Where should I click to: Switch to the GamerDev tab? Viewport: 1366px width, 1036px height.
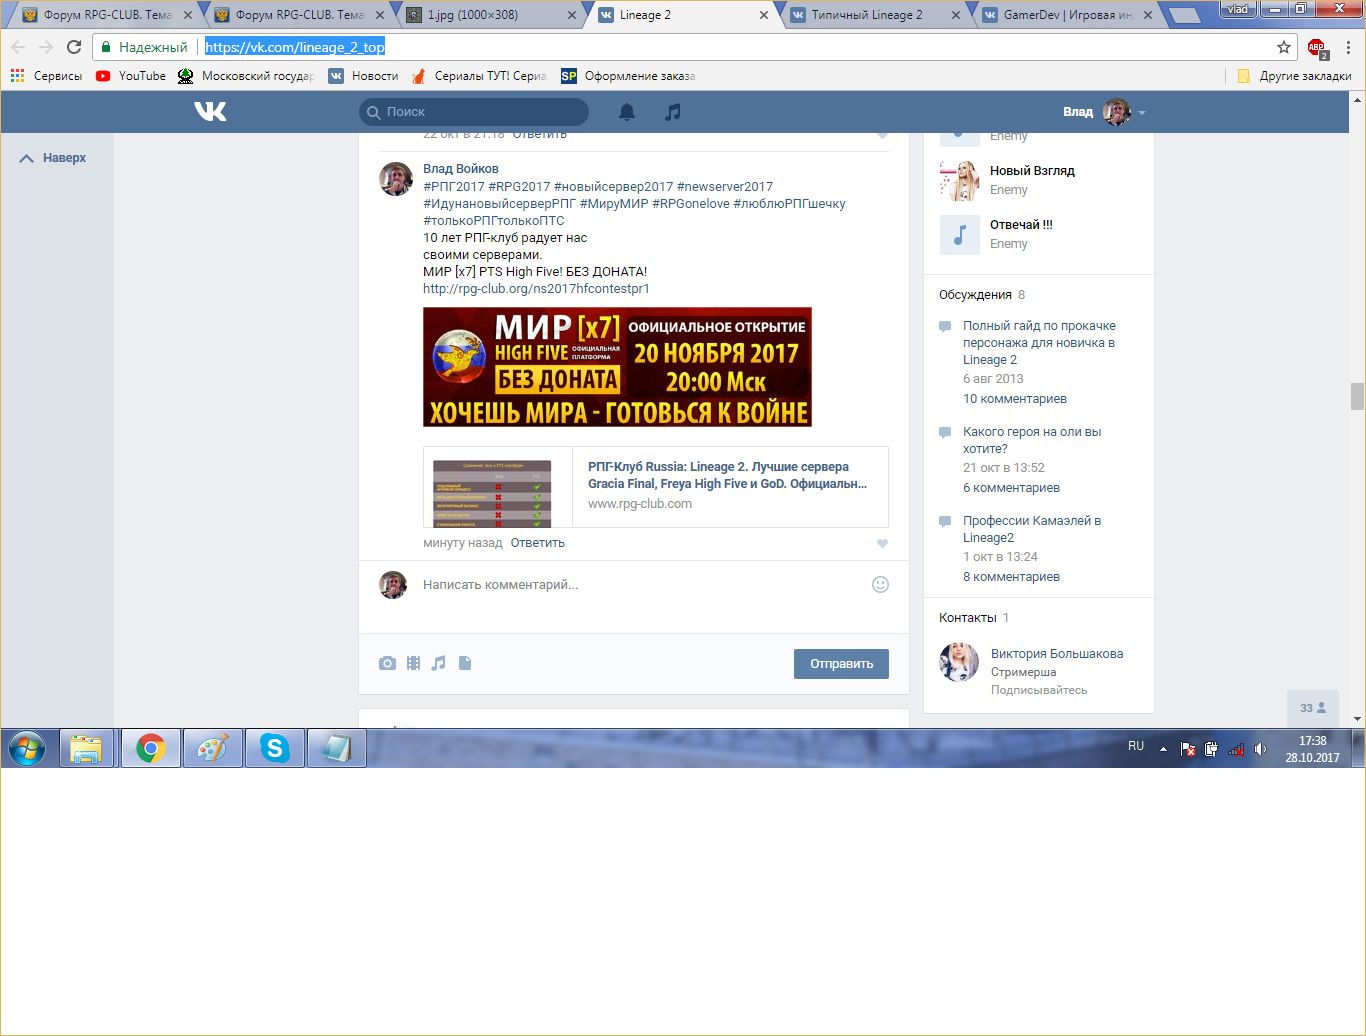(1067, 15)
